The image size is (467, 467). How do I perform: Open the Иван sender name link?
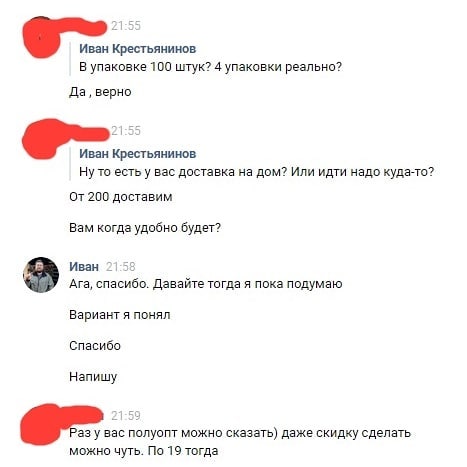pos(84,267)
